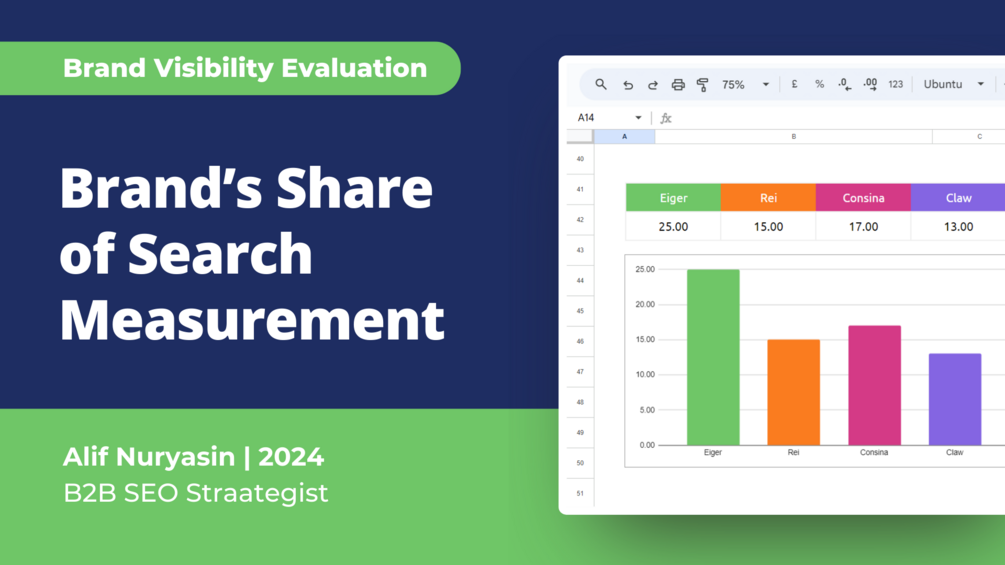Select the Eiger header cell
The image size is (1005, 565).
pos(673,197)
